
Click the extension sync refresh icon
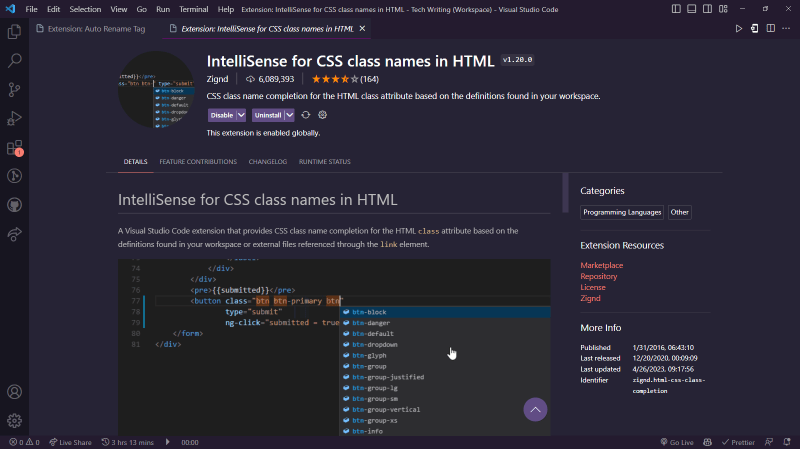click(306, 115)
